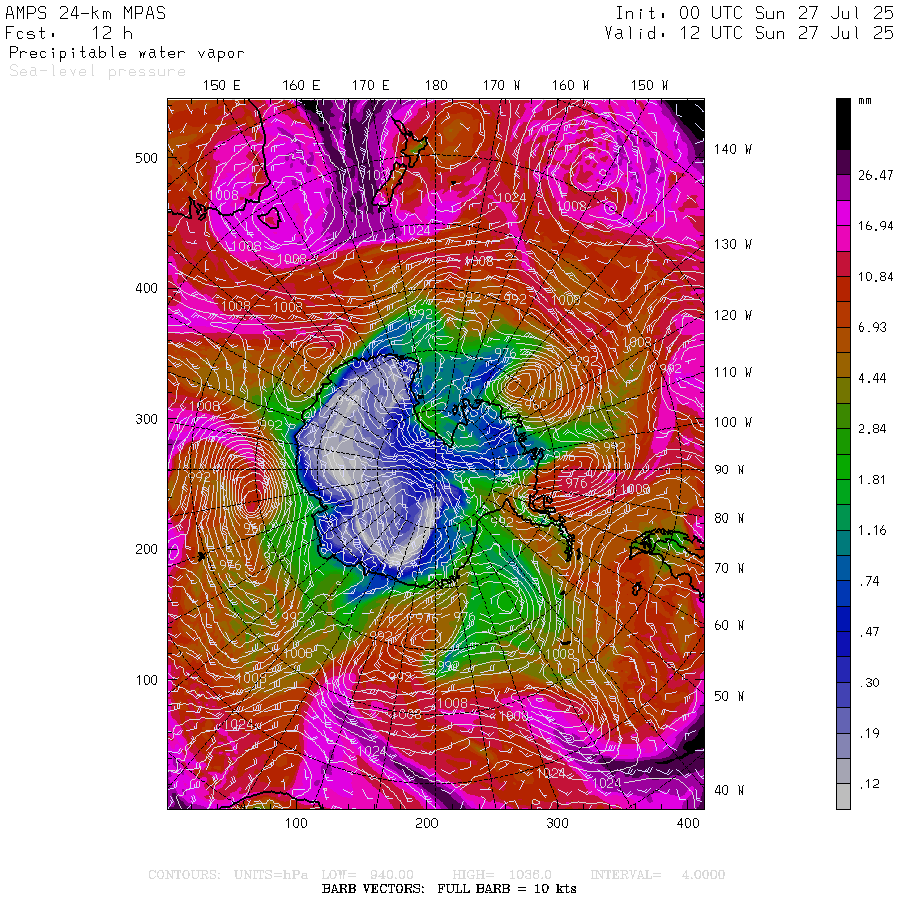This screenshot has width=900, height=900.
Task: Click the faded 'CONTOURS: UNITS=hPa' caption
Action: coord(228,875)
